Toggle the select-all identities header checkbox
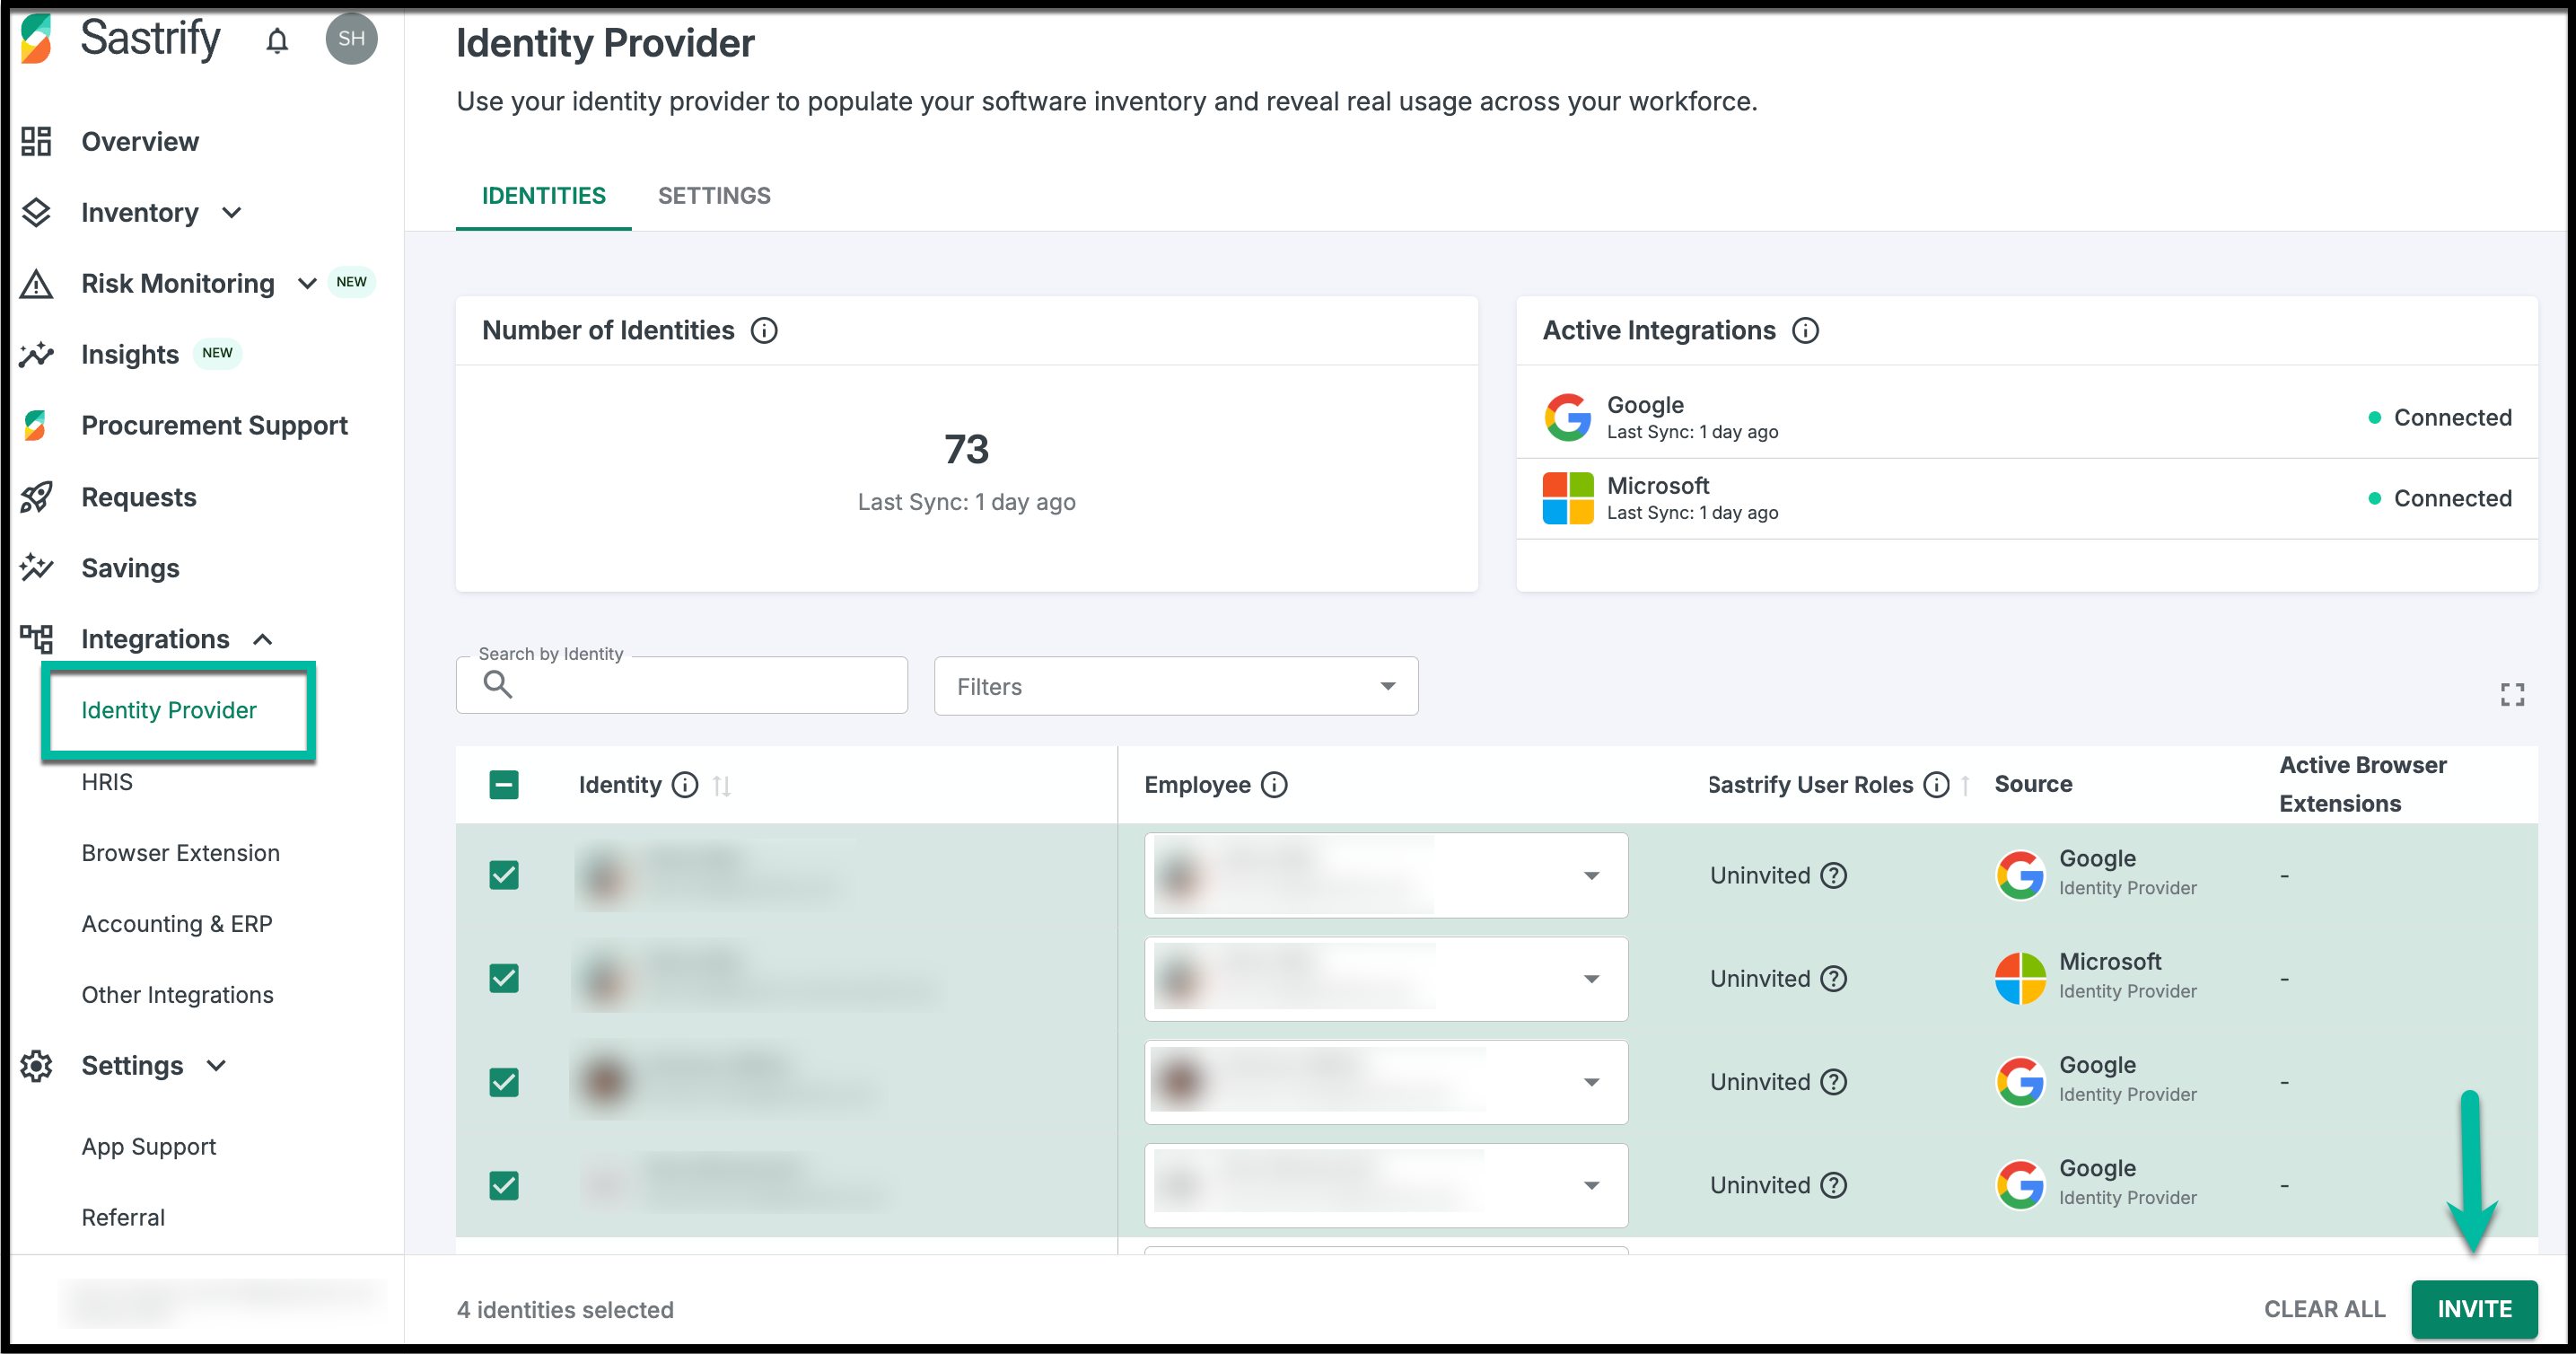 coord(504,785)
